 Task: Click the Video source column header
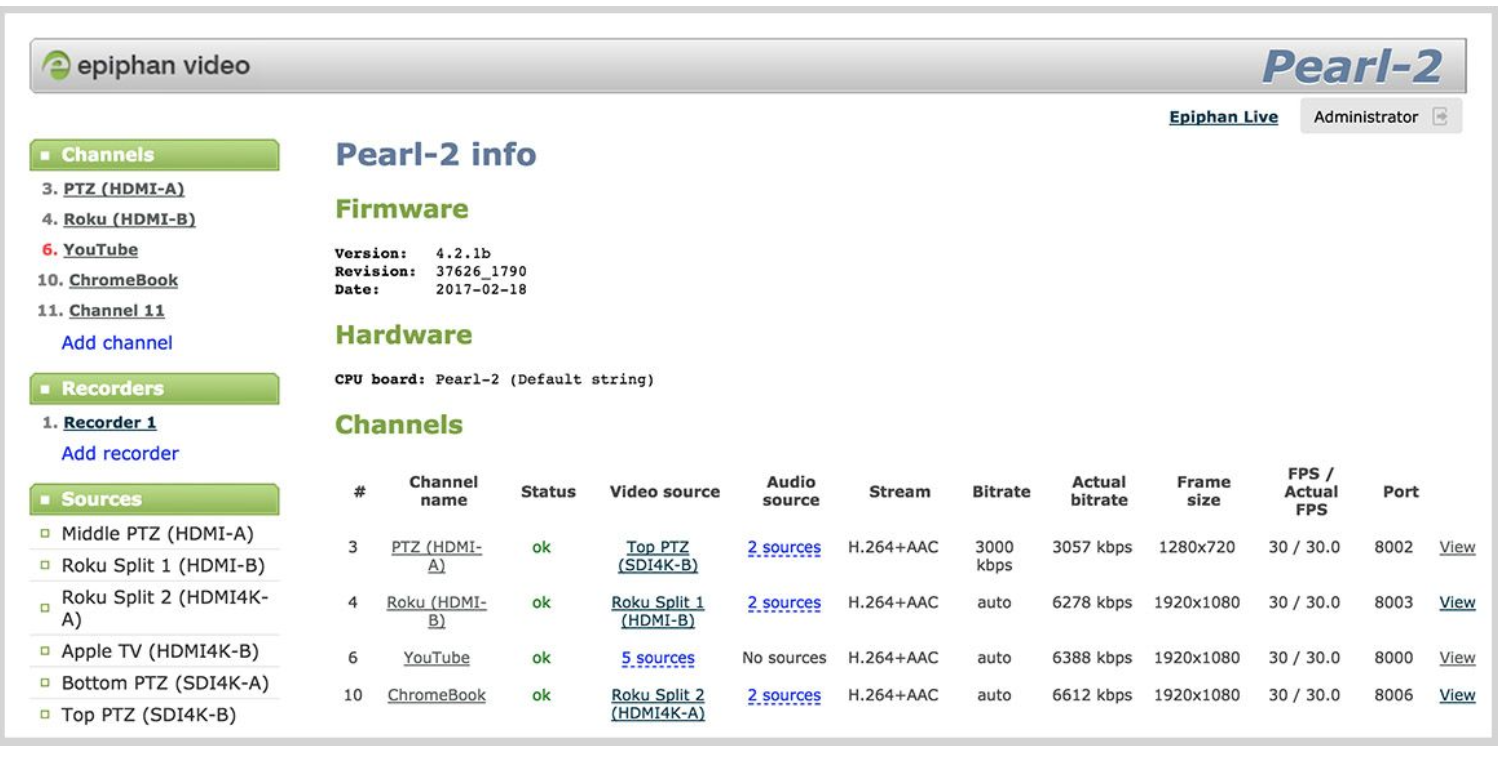click(x=665, y=491)
